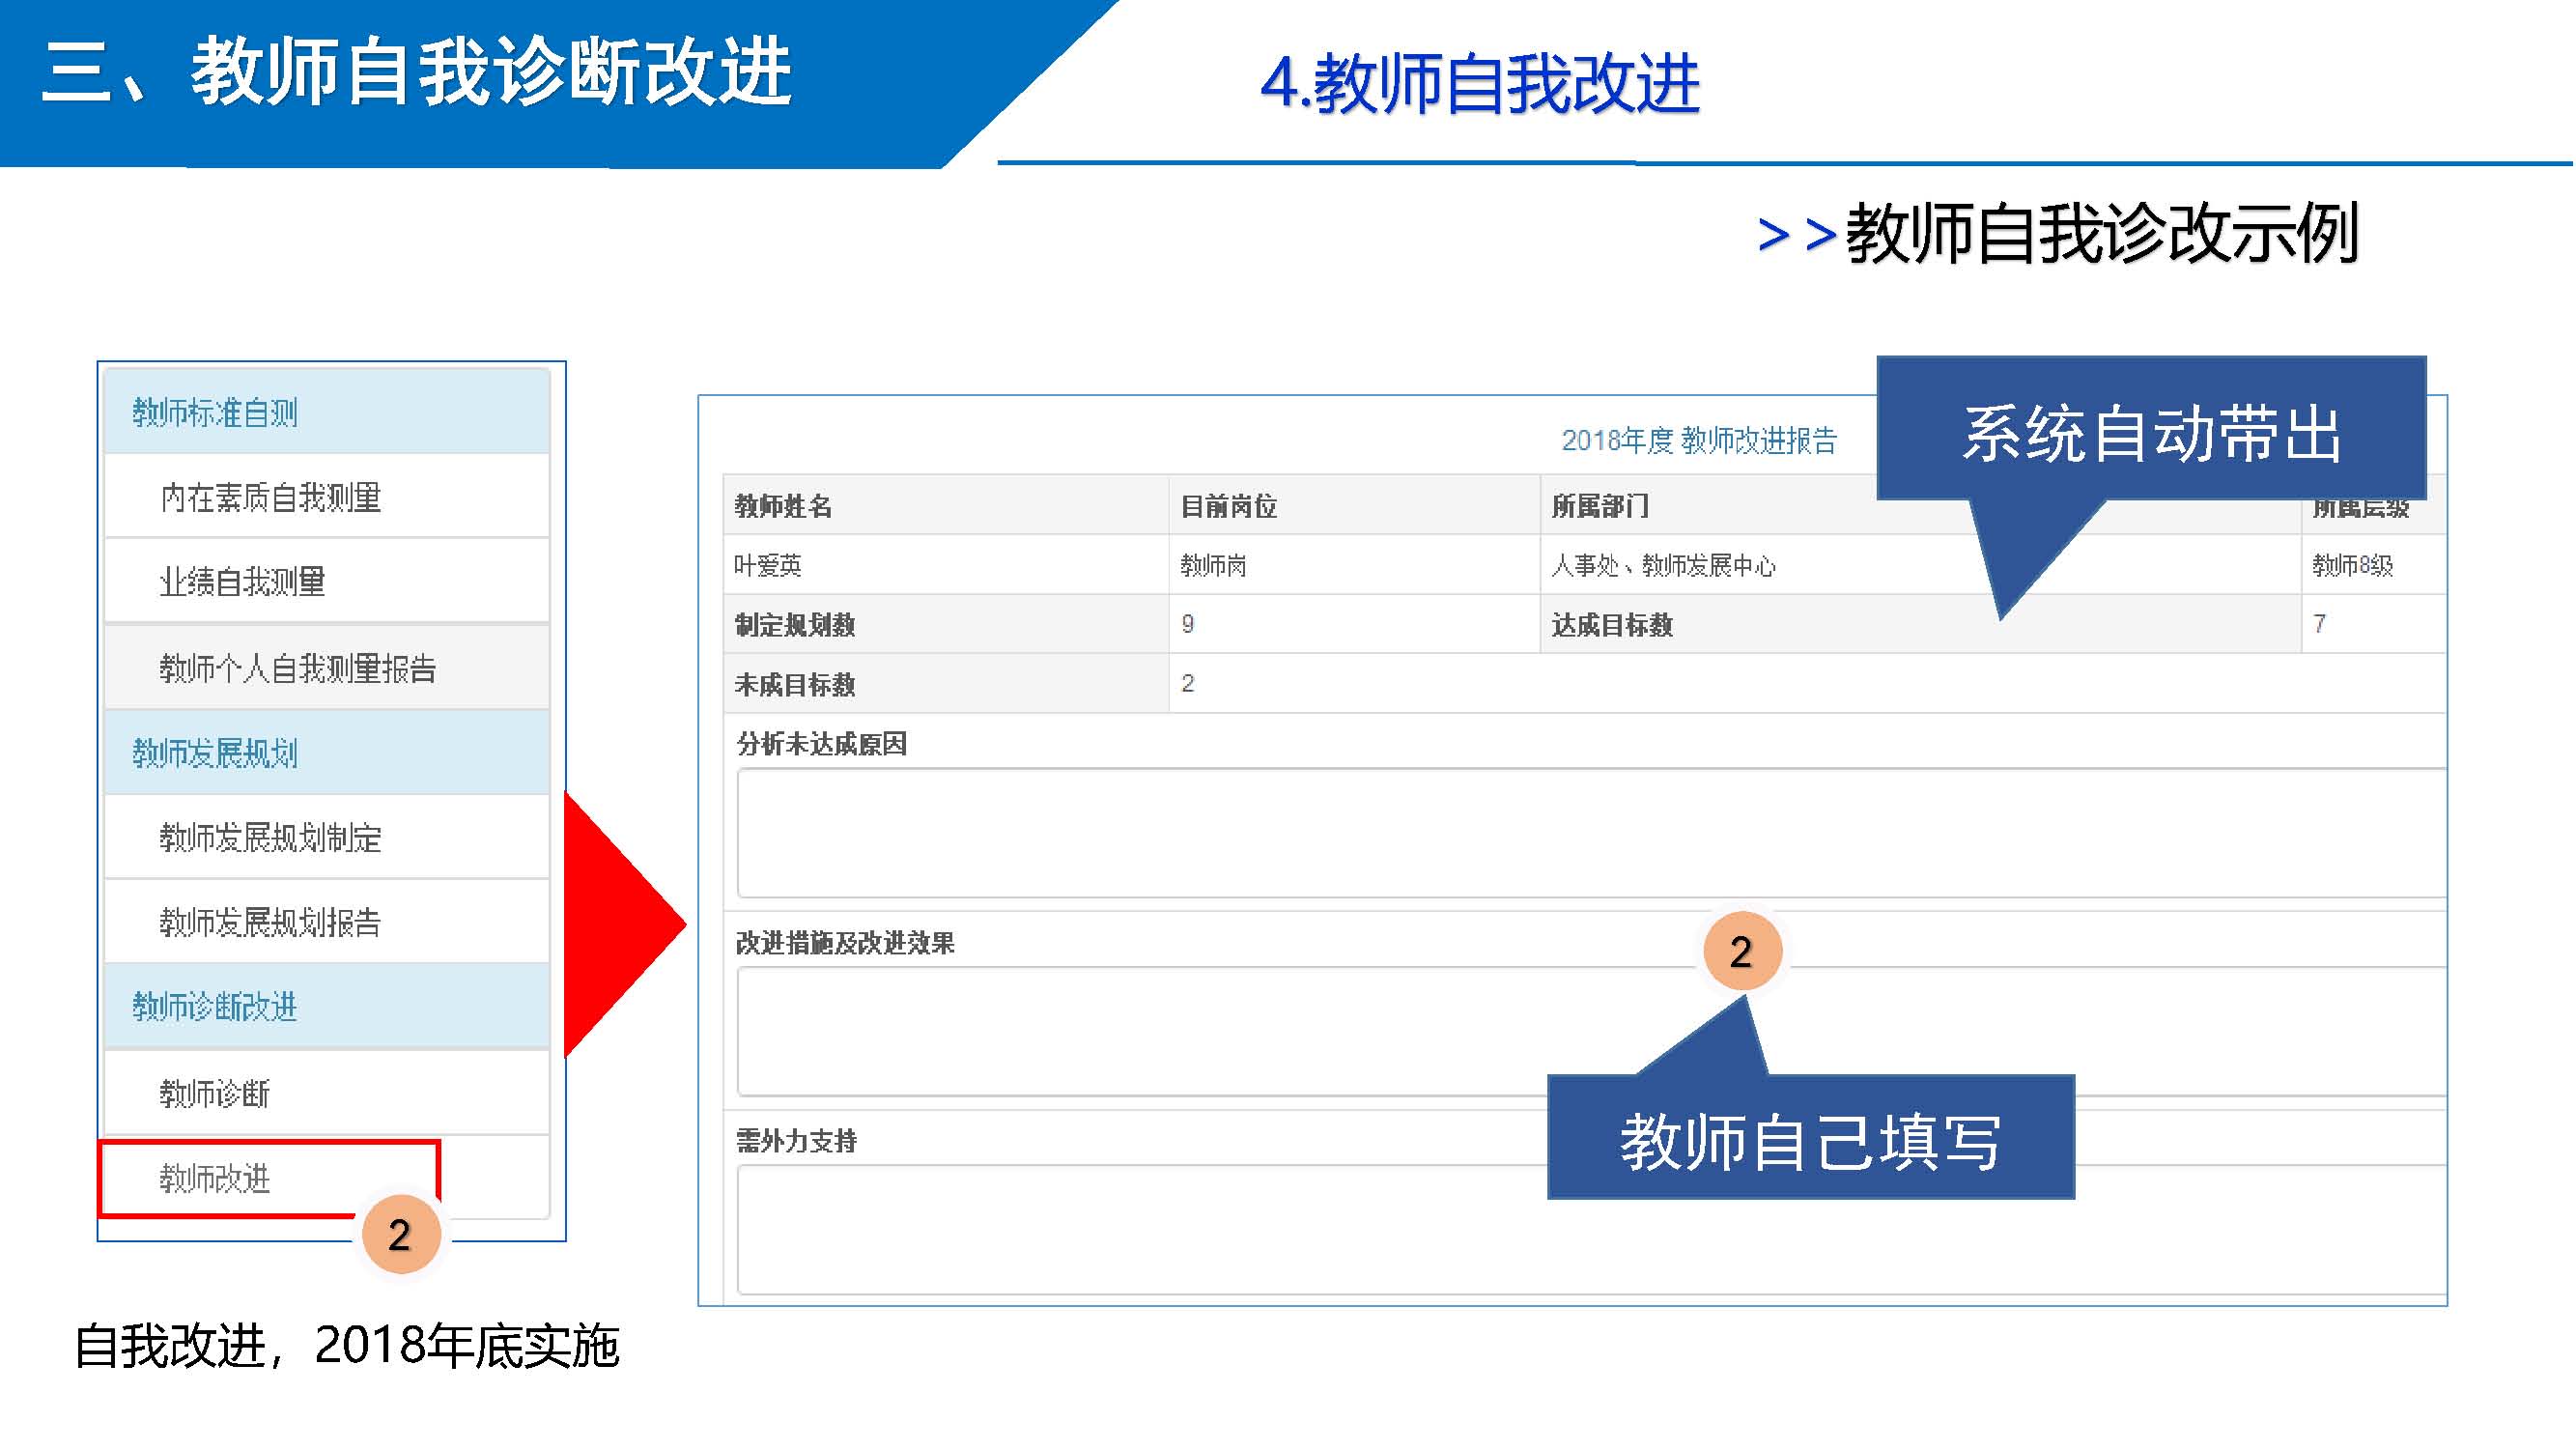Open 教师发展规划报告 page
This screenshot has width=2576, height=1450.
(270, 921)
